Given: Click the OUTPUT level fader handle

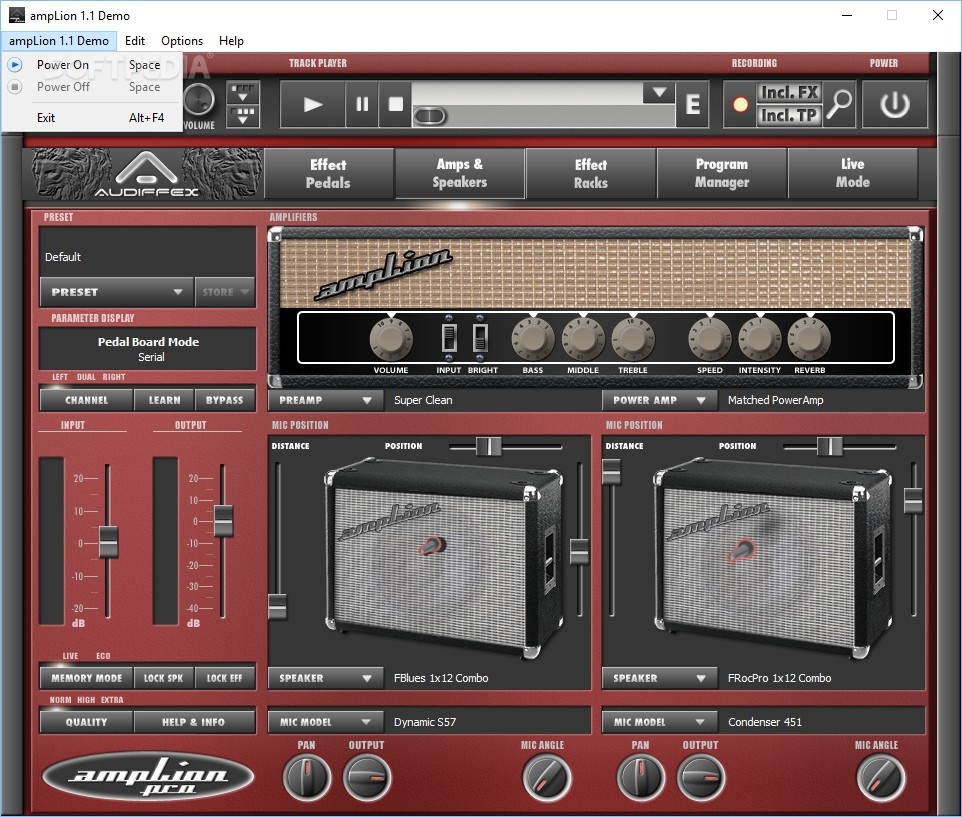Looking at the screenshot, I should (223, 521).
